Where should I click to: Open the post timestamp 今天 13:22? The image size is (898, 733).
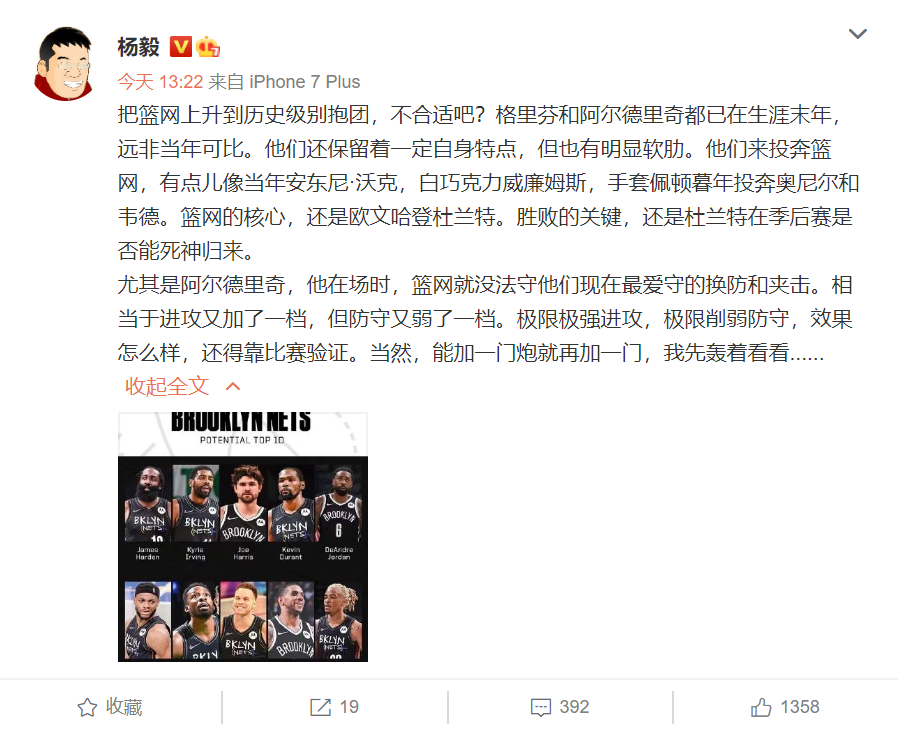point(160,82)
